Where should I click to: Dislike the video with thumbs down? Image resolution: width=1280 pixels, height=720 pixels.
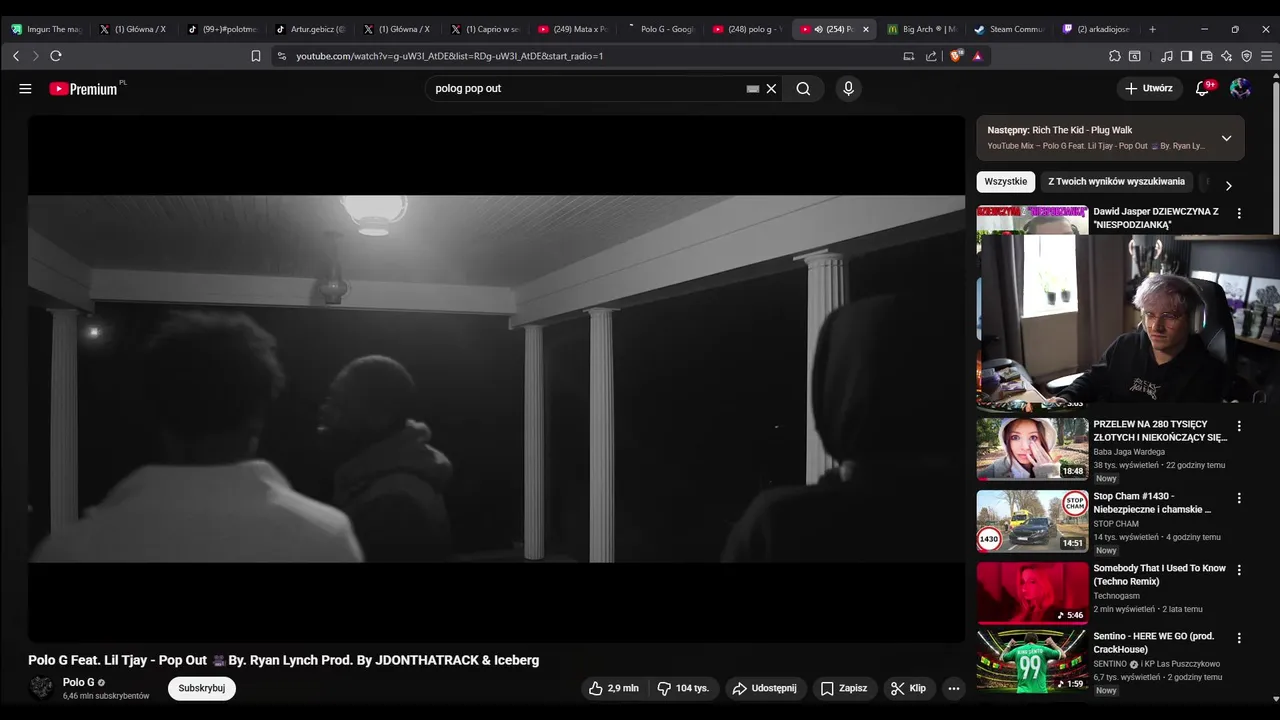683,688
